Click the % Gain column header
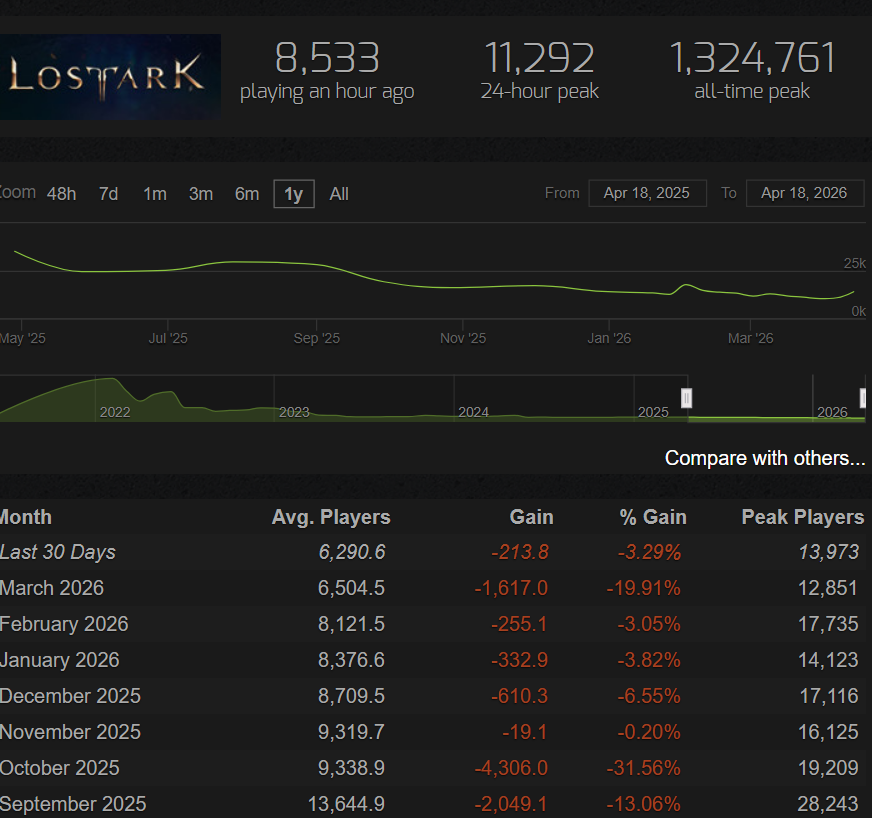872x818 pixels. coord(653,517)
